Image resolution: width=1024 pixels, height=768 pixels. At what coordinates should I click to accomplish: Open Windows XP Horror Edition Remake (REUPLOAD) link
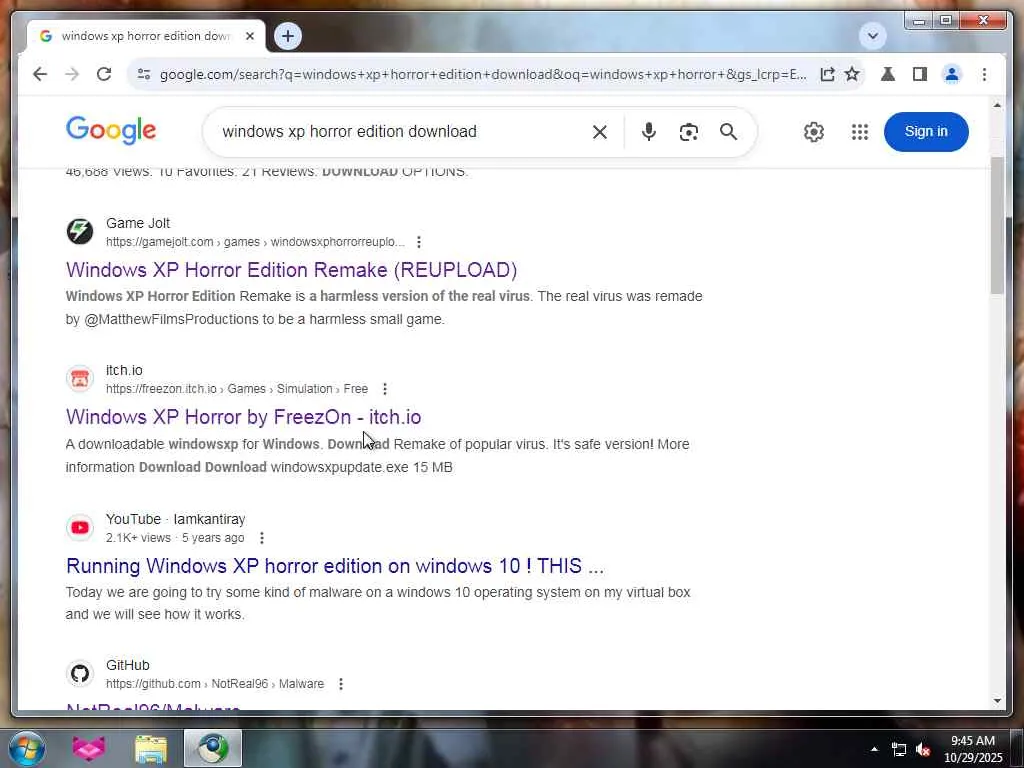[291, 270]
